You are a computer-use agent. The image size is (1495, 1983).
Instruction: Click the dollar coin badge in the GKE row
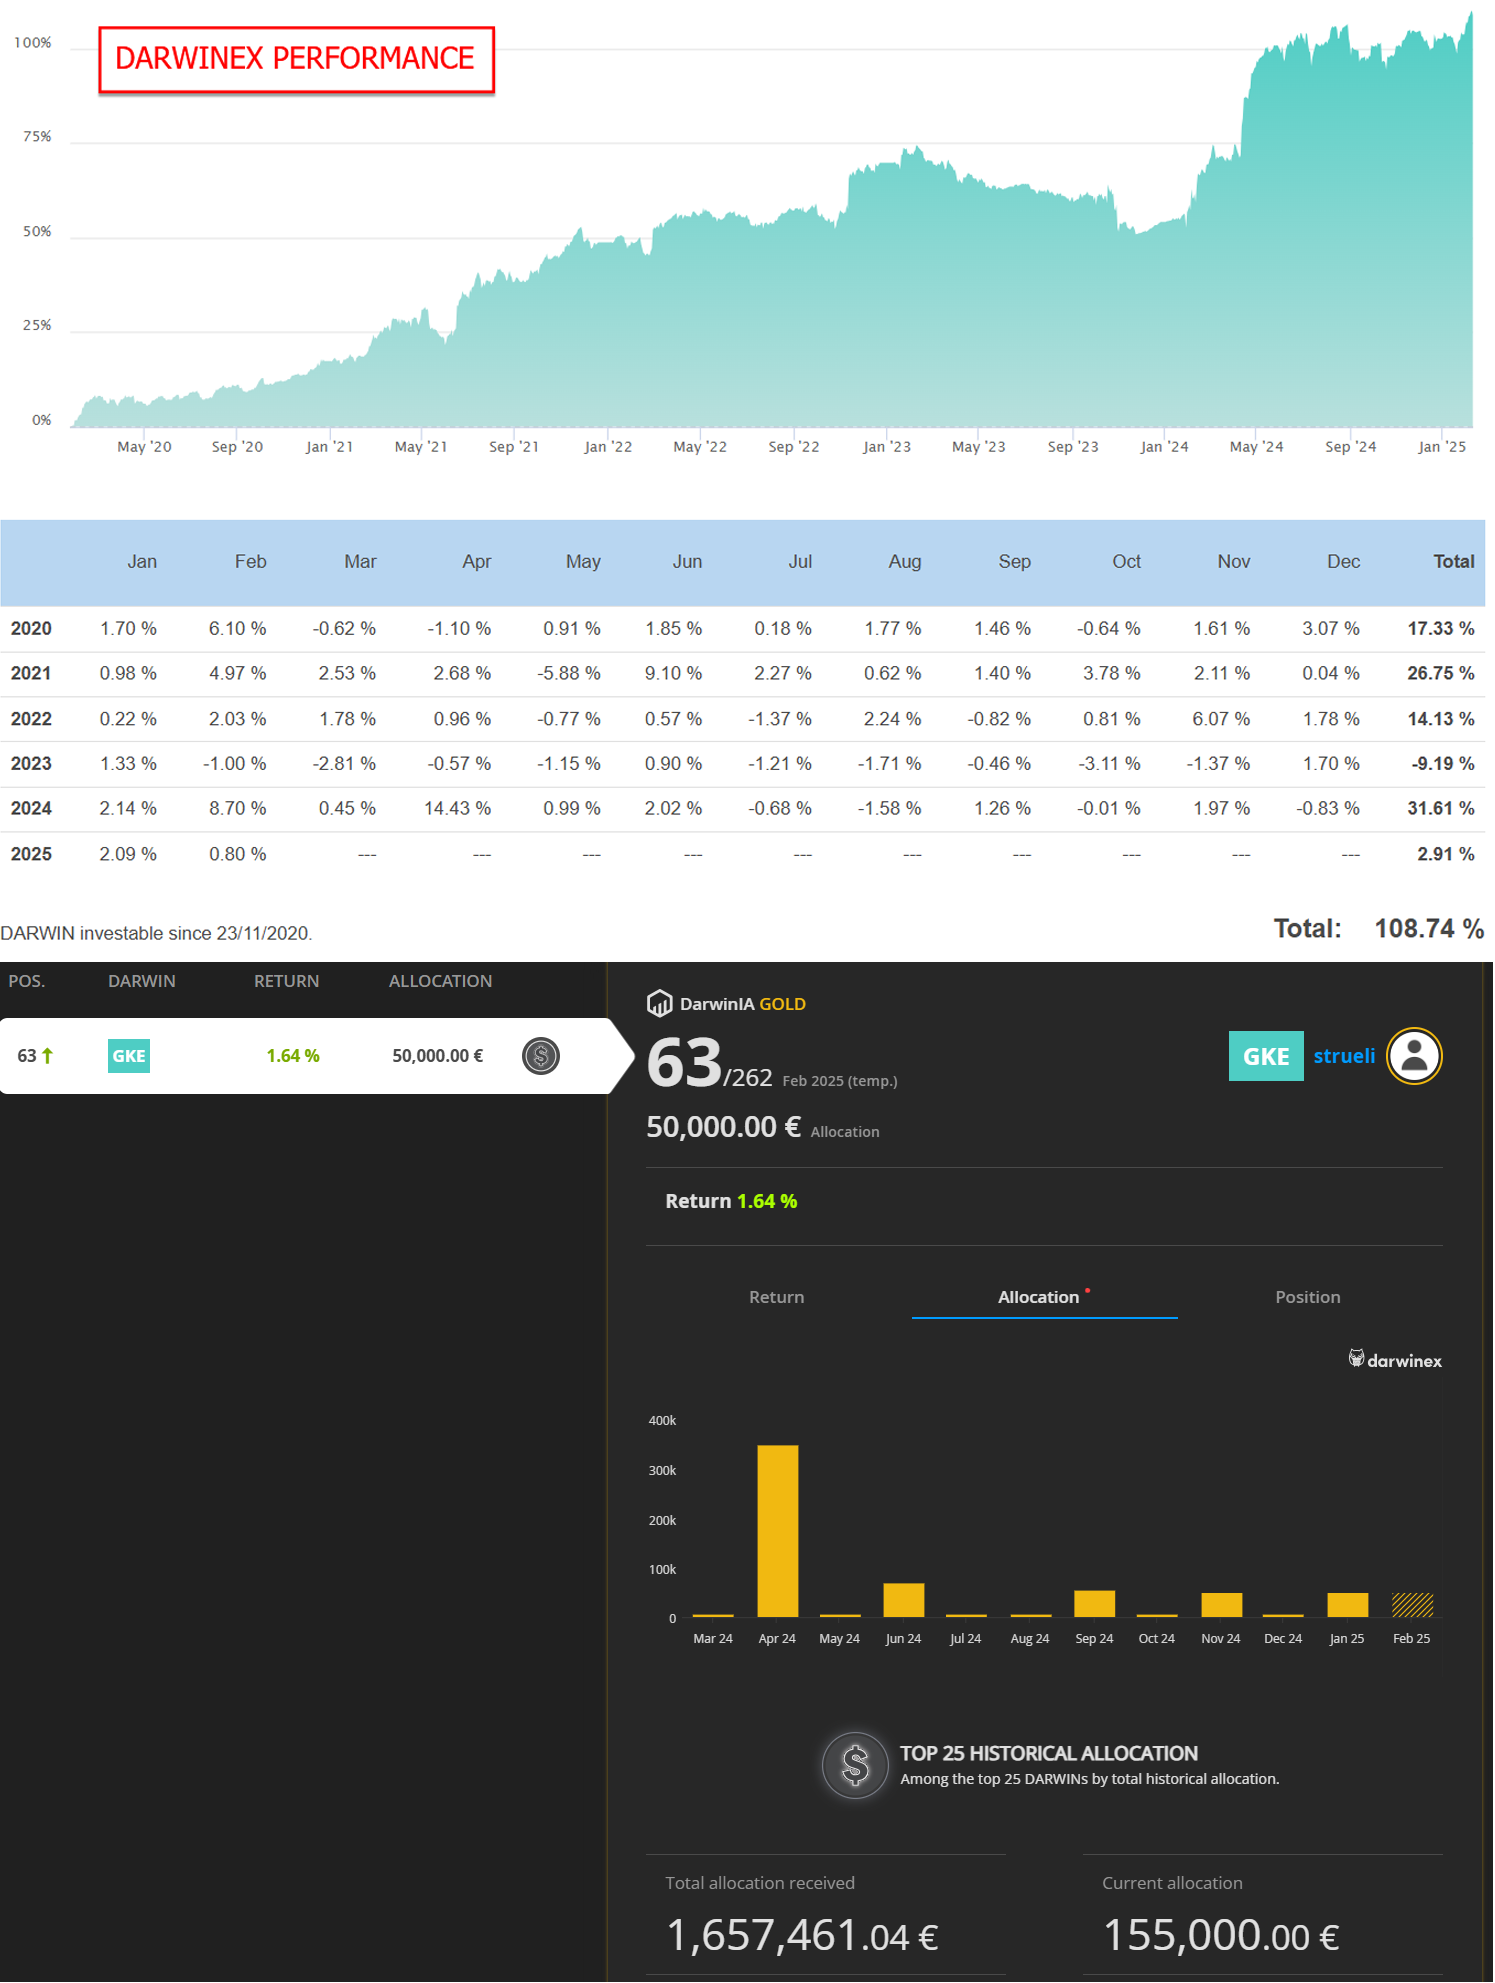[x=541, y=1056]
